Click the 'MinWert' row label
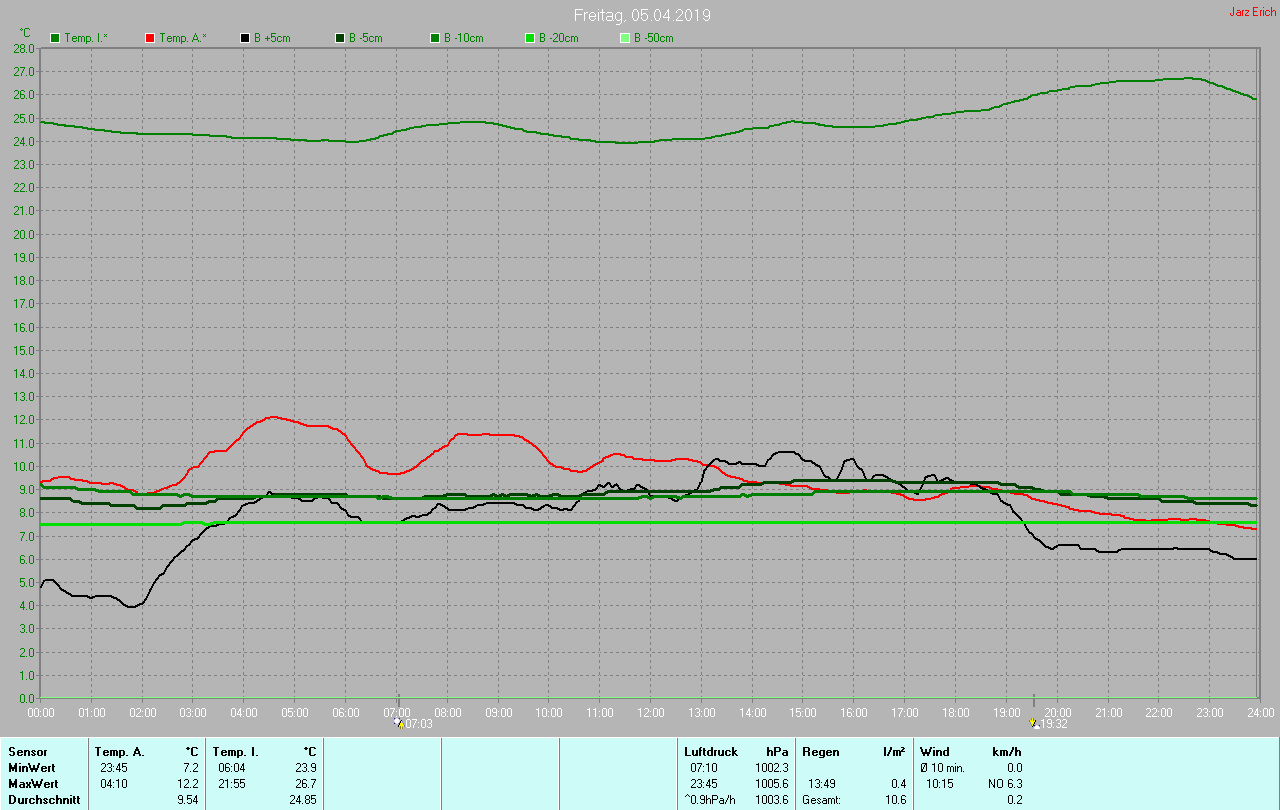Screen dimensions: 1280x810 click(x=31, y=767)
